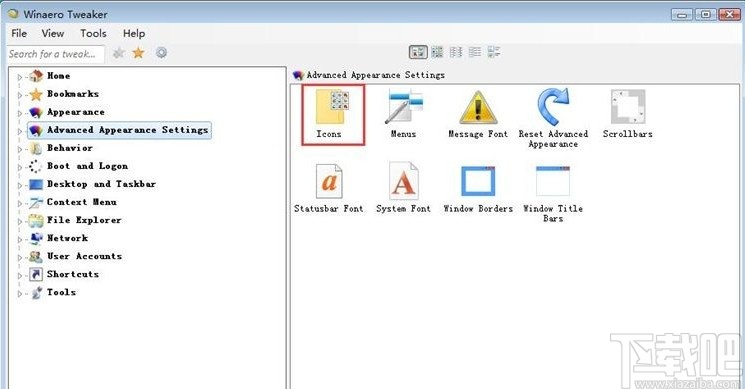The width and height of the screenshot is (745, 389).
Task: Select Home in the tree
Action: click(58, 76)
